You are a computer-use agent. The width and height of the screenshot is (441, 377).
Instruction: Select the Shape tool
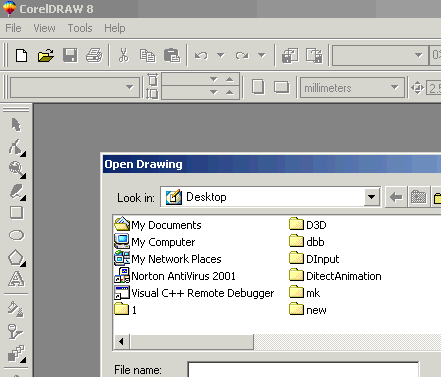point(17,147)
